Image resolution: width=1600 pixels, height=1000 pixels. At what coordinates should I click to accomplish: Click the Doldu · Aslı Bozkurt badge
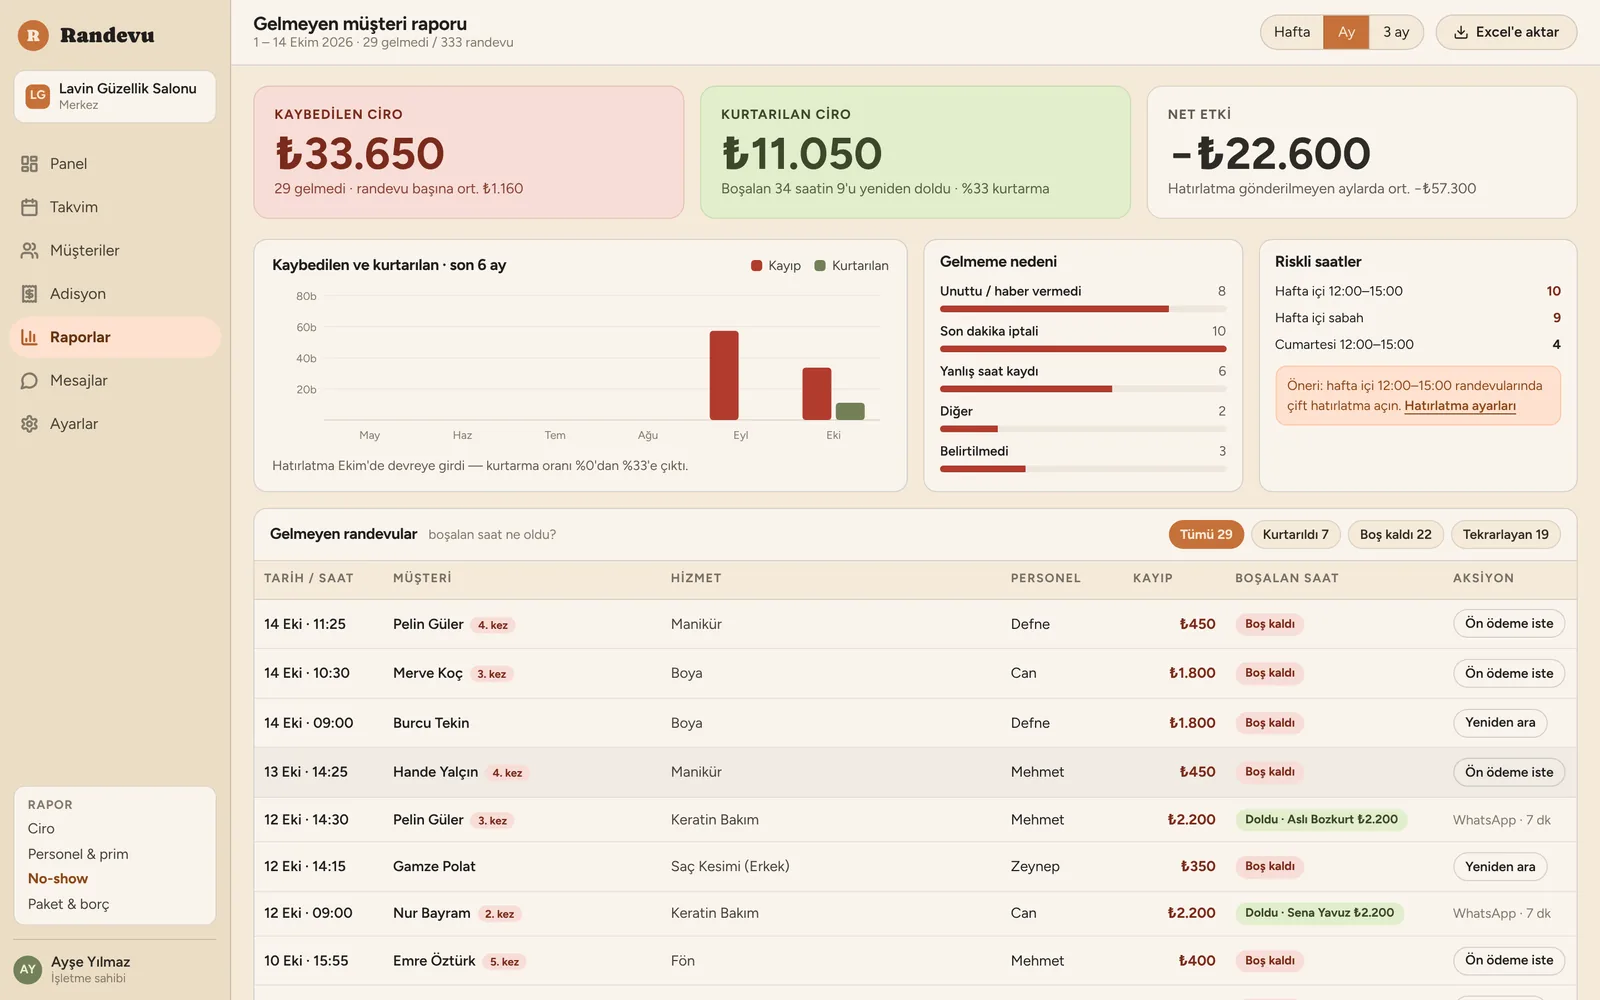point(1321,820)
